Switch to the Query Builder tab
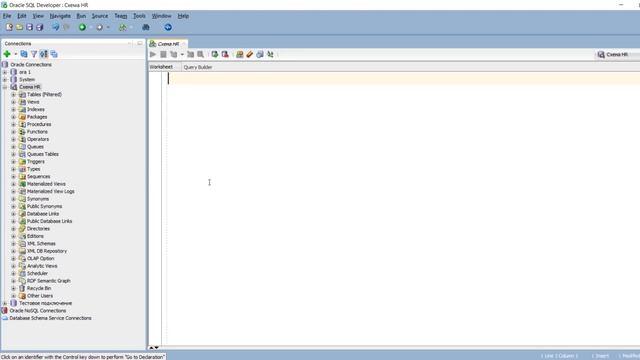Viewport: 640px width, 360px height. tap(198, 67)
